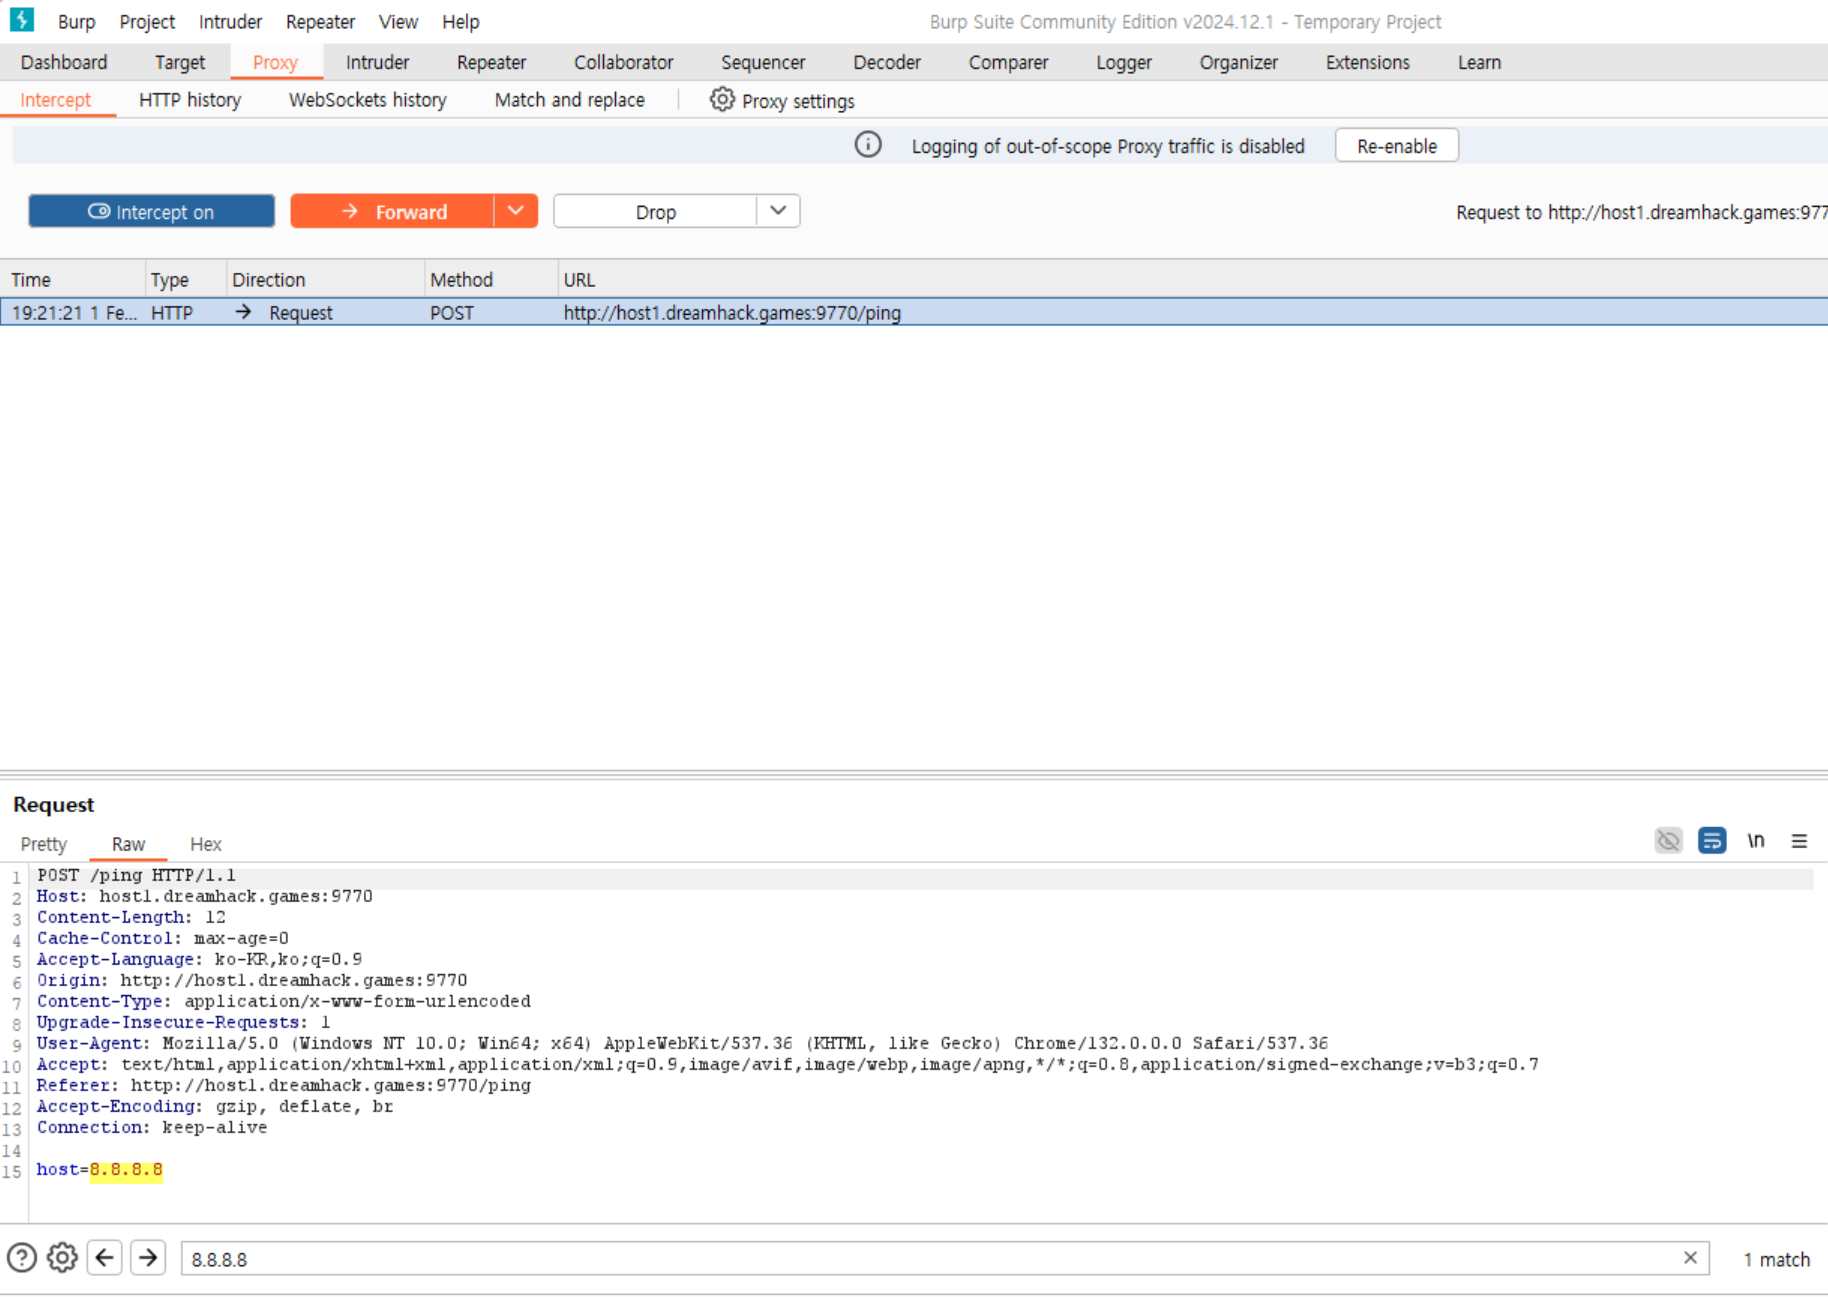Click the Burp Suite logo icon
The width and height of the screenshot is (1828, 1297).
pos(22,20)
